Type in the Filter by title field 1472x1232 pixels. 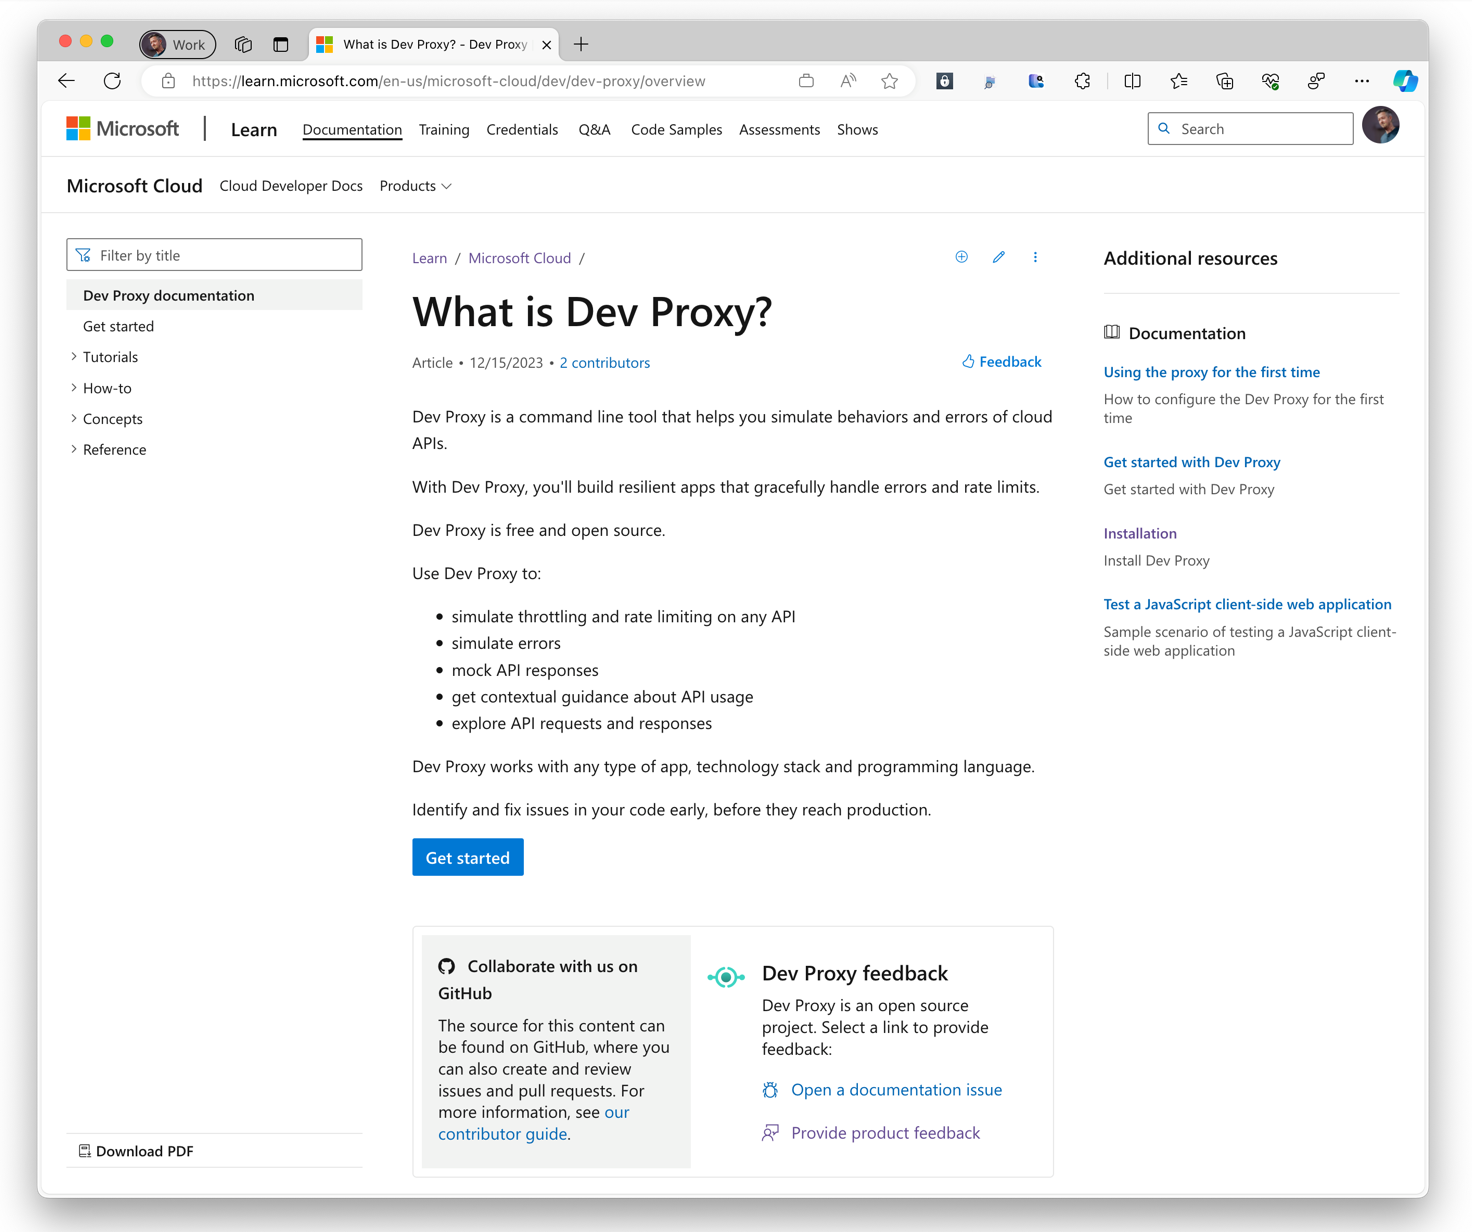tap(214, 254)
